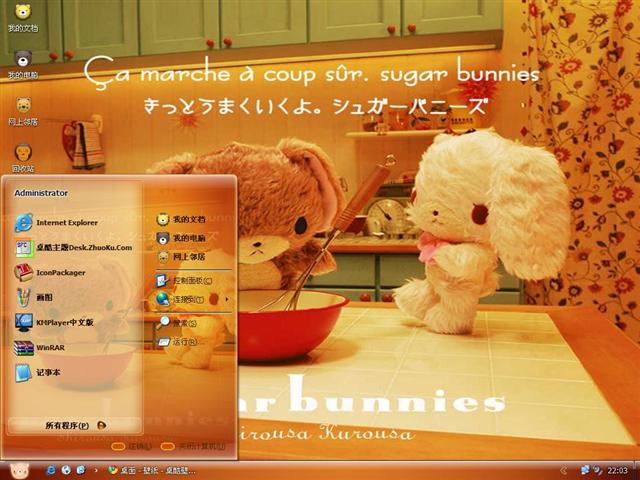Expand 所有程序 all programs arrow
Screen dimensions: 640x480
pyautogui.click(x=101, y=425)
